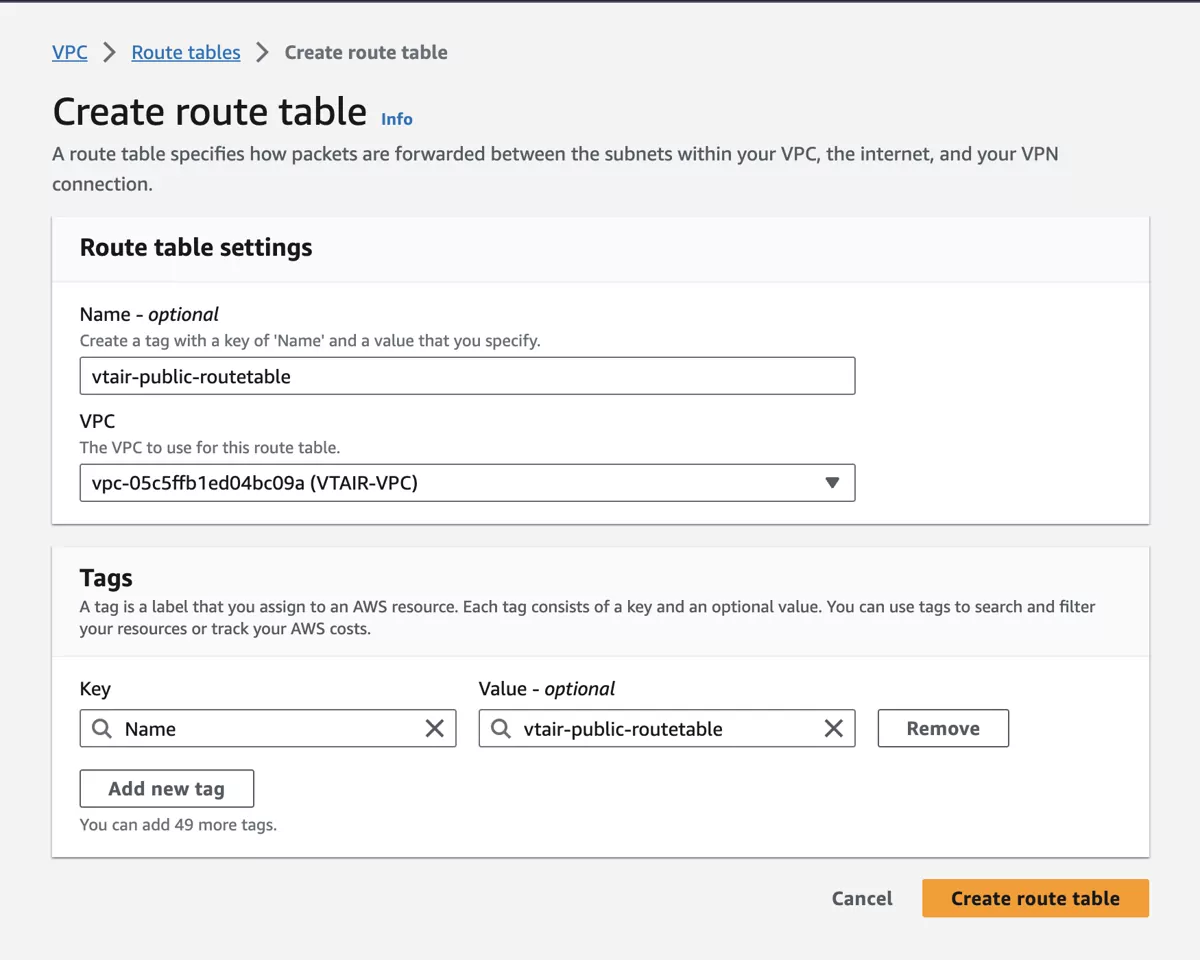Clear the Key field with its X icon
1200x960 pixels.
tap(435, 728)
